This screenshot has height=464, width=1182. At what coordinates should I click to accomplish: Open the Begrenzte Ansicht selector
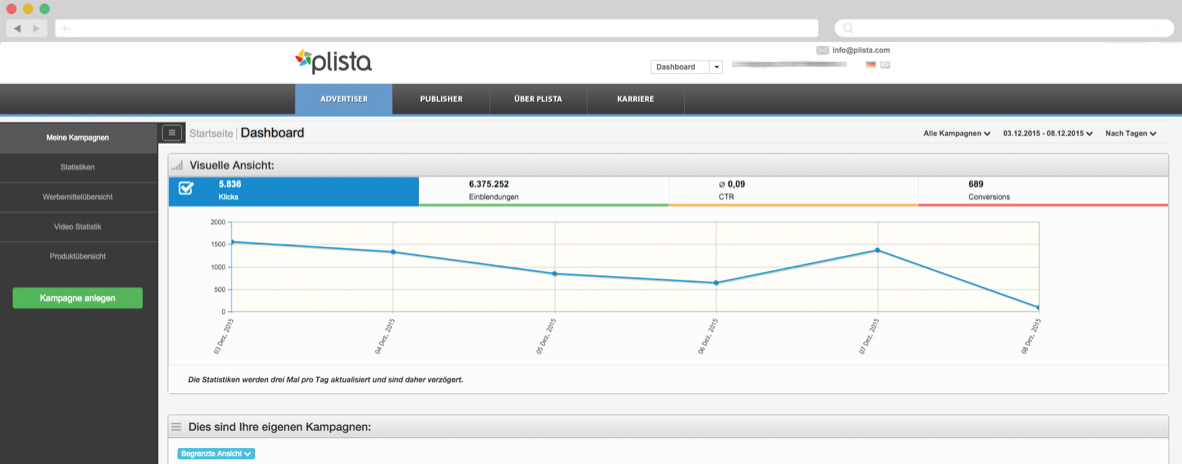(x=216, y=453)
